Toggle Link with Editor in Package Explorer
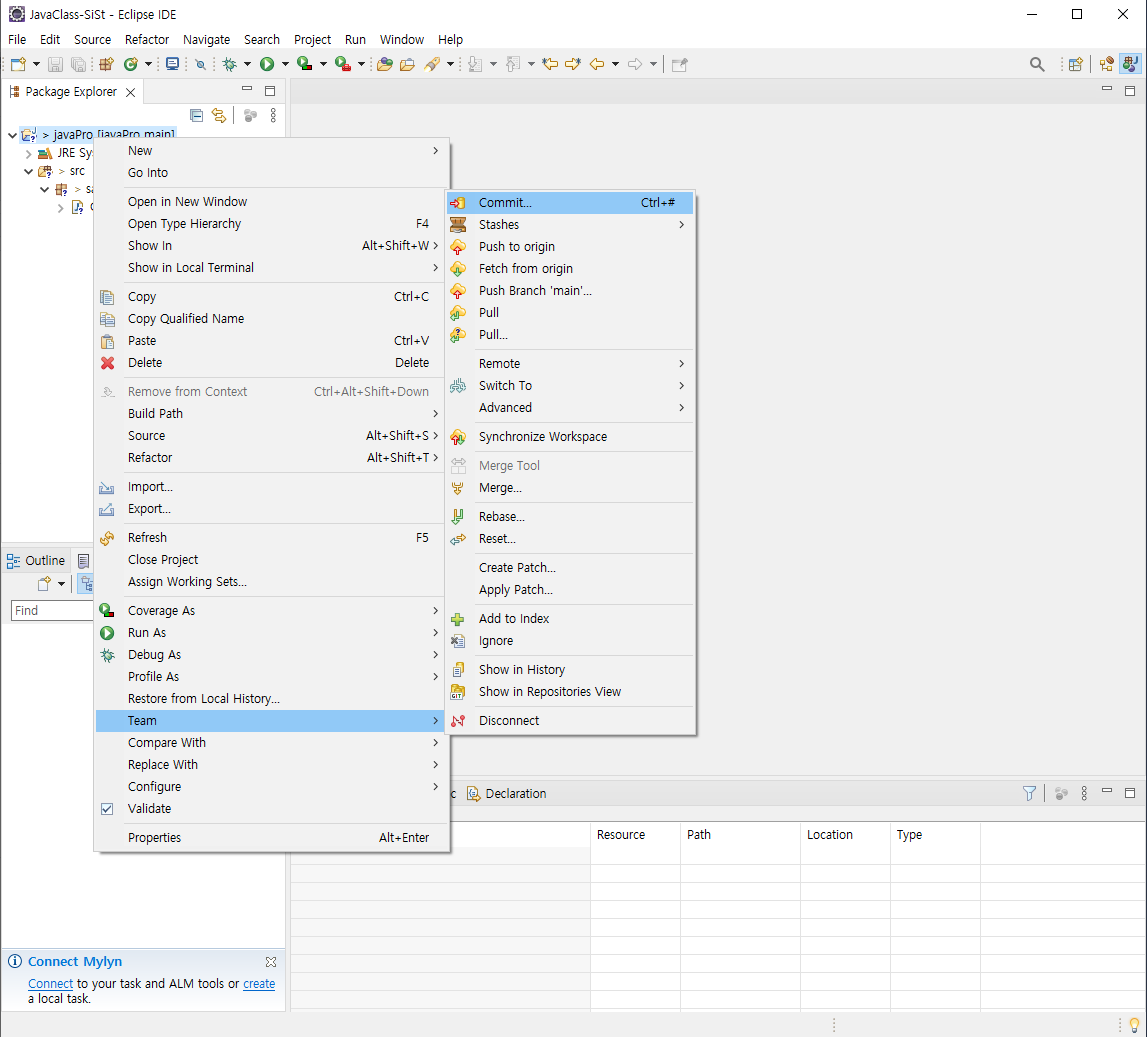The image size is (1147, 1037). pos(219,116)
